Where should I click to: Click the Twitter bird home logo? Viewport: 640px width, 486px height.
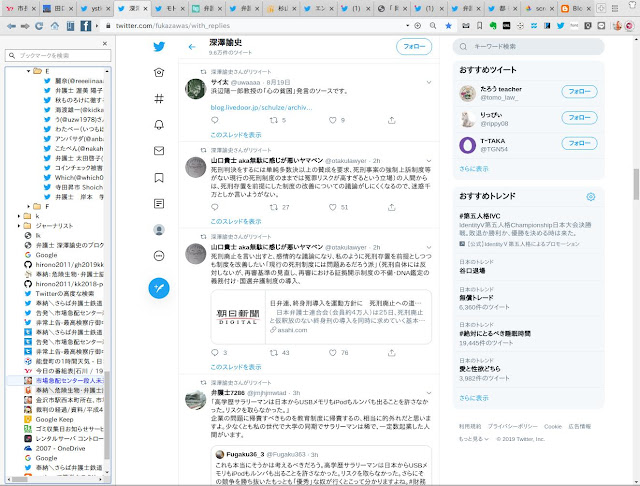coord(159,46)
